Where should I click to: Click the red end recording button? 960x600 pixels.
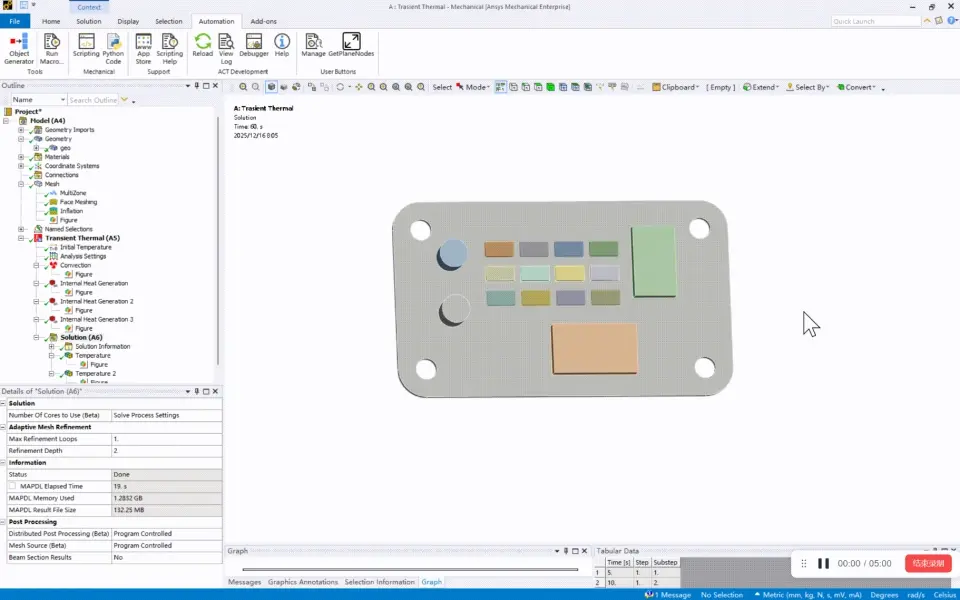pyautogui.click(x=928, y=563)
